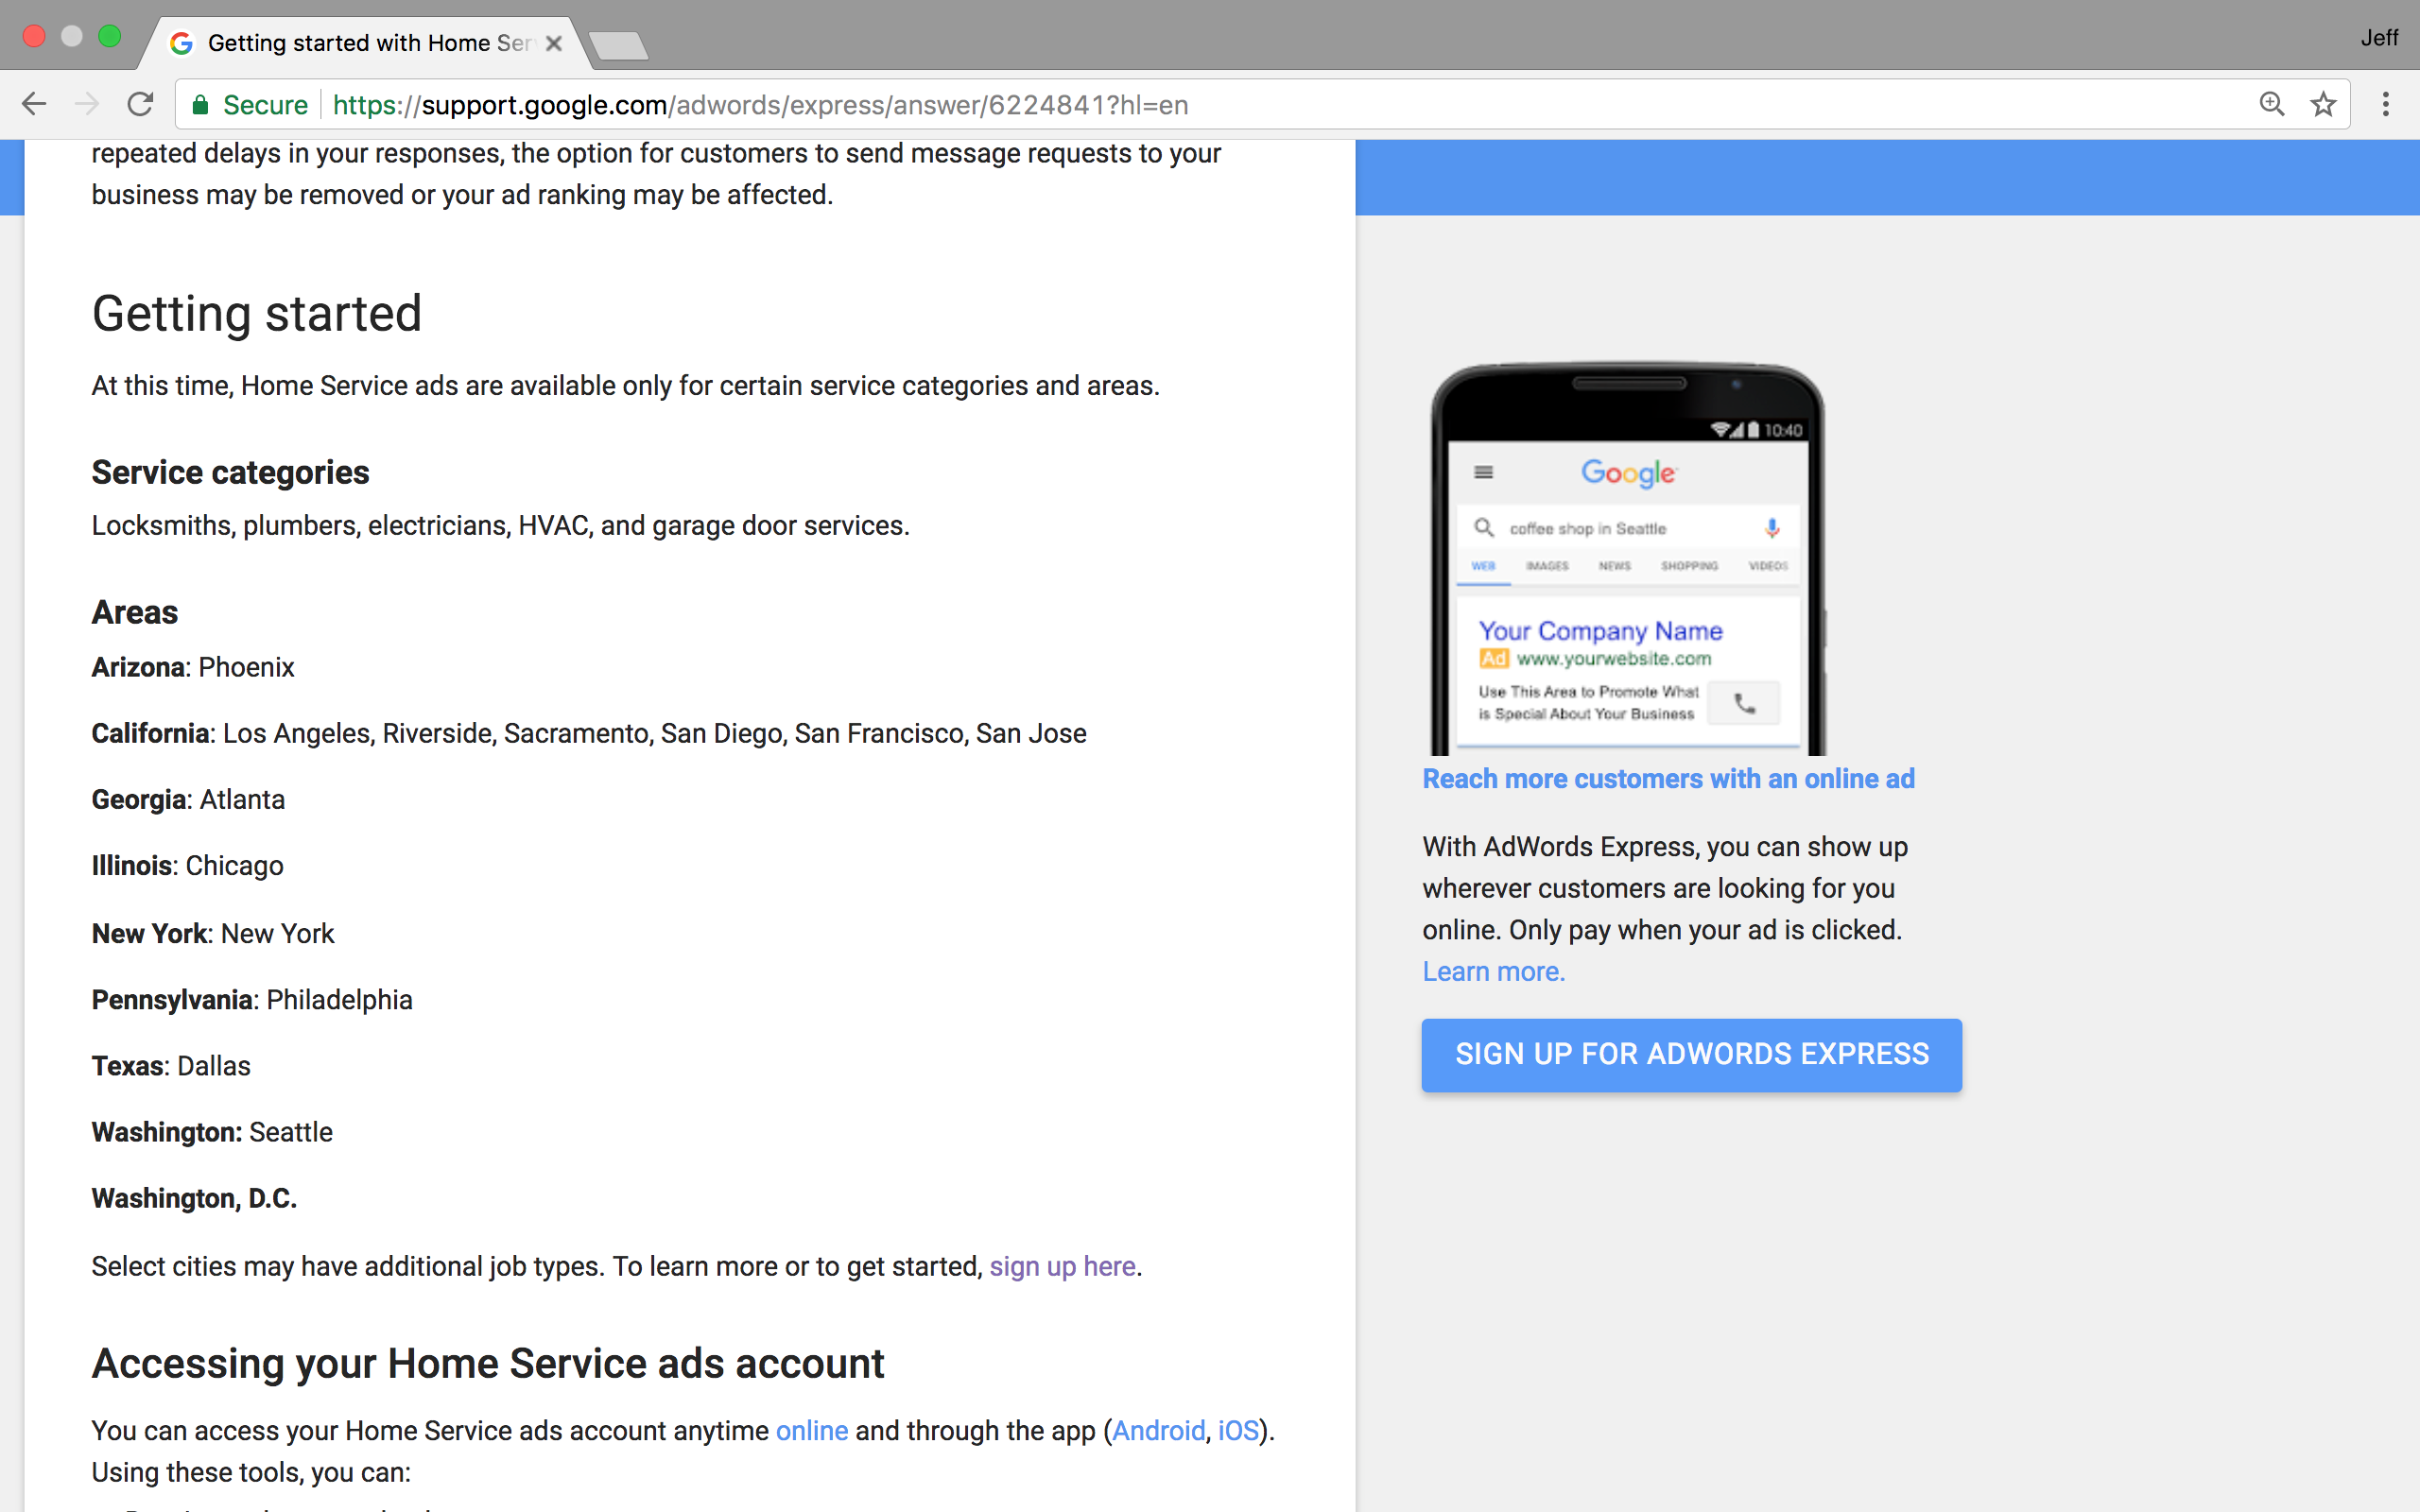The height and width of the screenshot is (1512, 2420).
Task: Click the macOS green fullscreen button
Action: click(x=109, y=36)
